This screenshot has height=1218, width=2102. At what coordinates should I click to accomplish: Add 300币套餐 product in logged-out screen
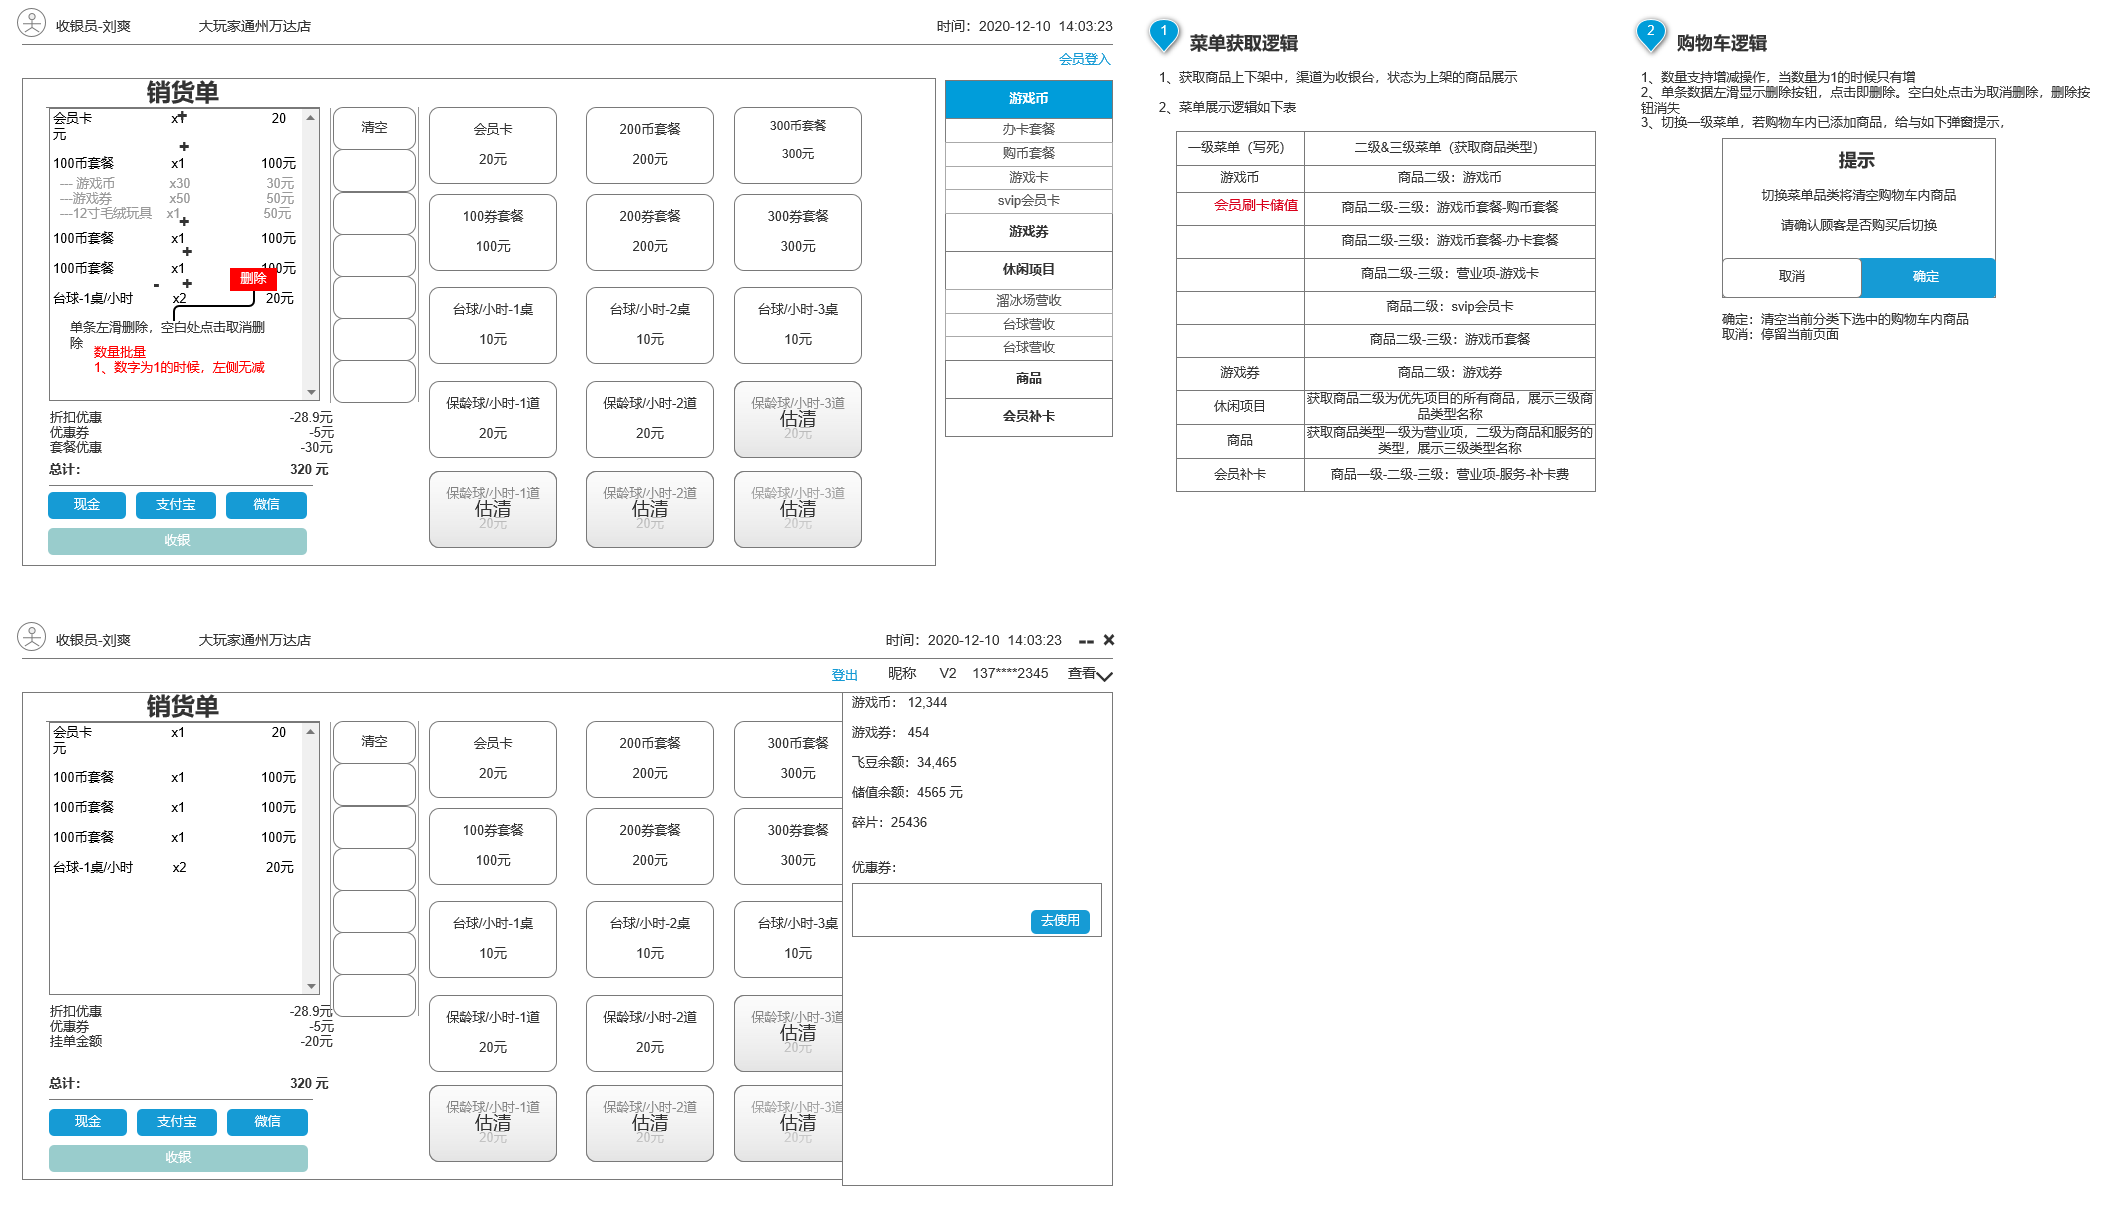[x=797, y=145]
